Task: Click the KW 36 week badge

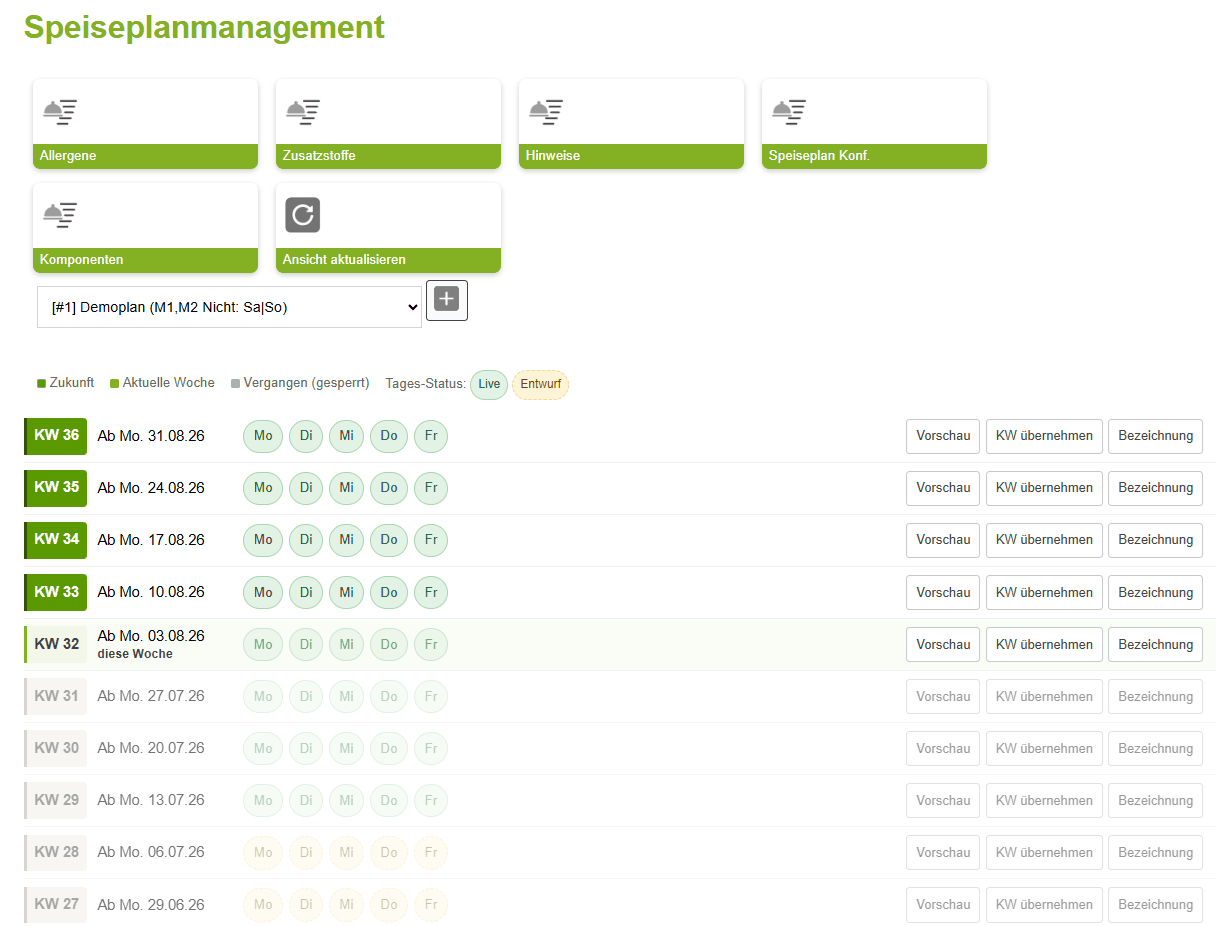Action: point(56,436)
